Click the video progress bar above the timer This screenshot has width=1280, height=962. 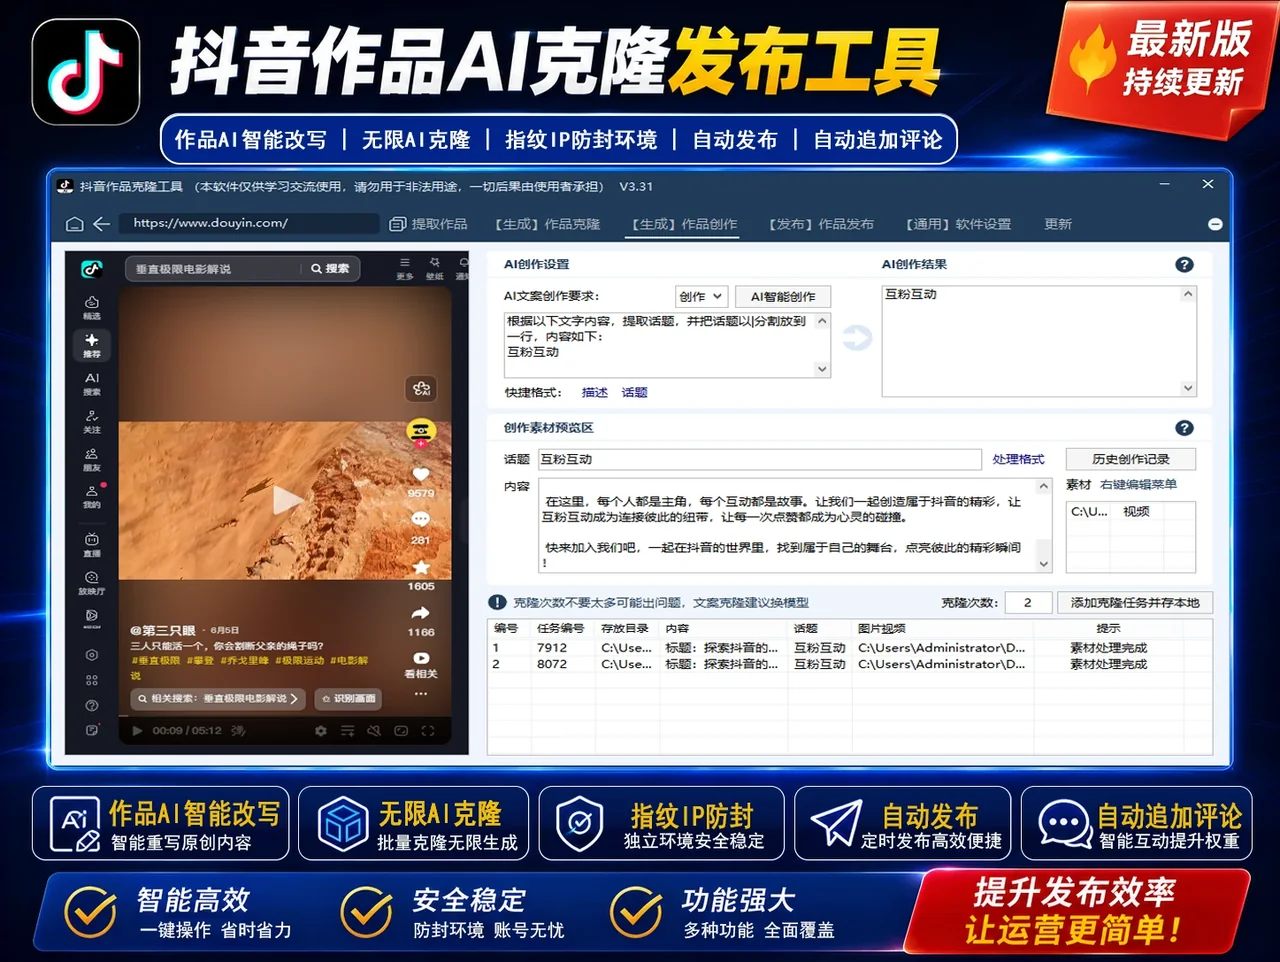pos(285,717)
